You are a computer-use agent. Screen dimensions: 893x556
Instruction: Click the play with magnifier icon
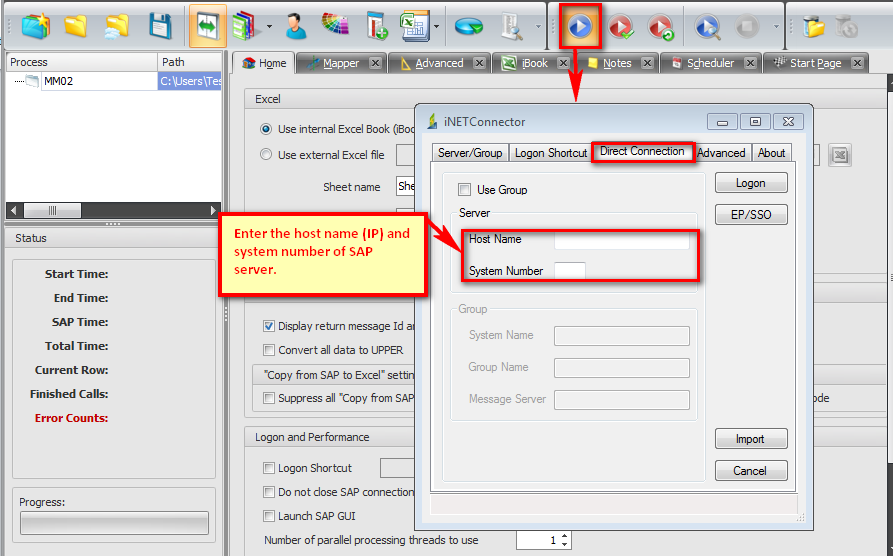(708, 26)
